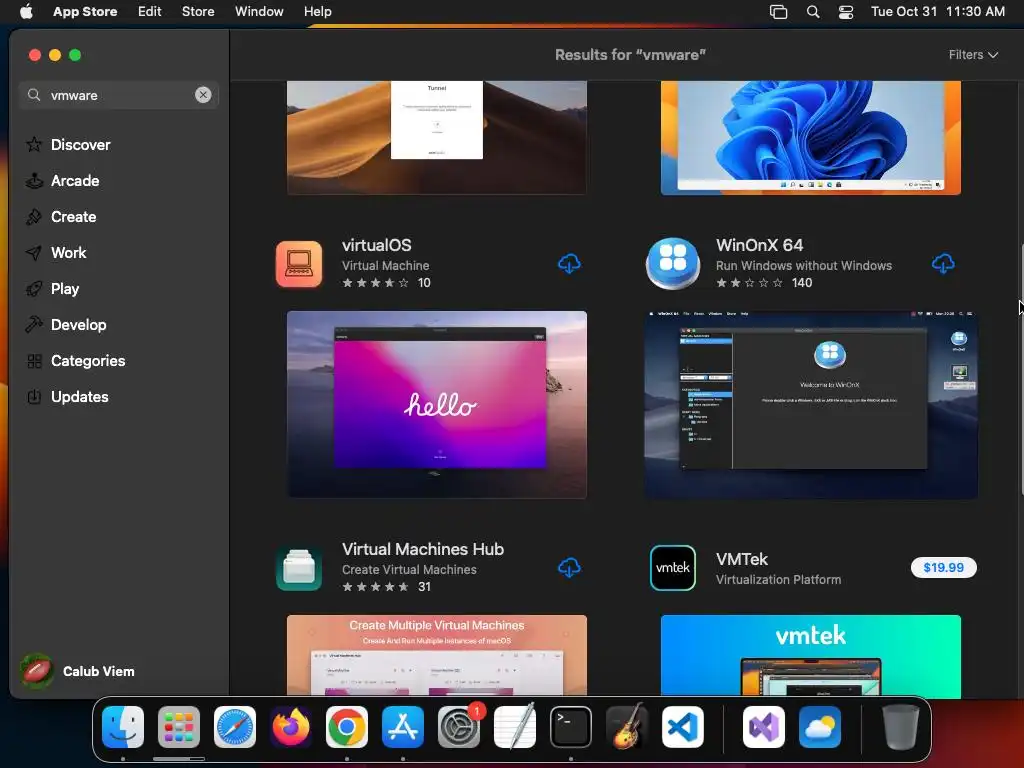This screenshot has width=1024, height=768.
Task: Expand the Filters dropdown
Action: coord(973,55)
